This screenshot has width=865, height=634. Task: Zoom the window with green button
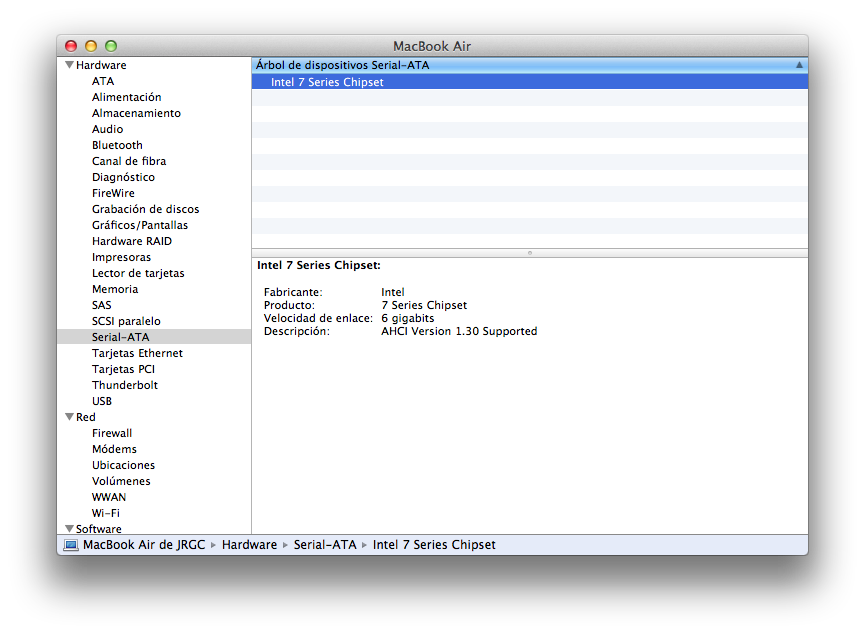111,46
